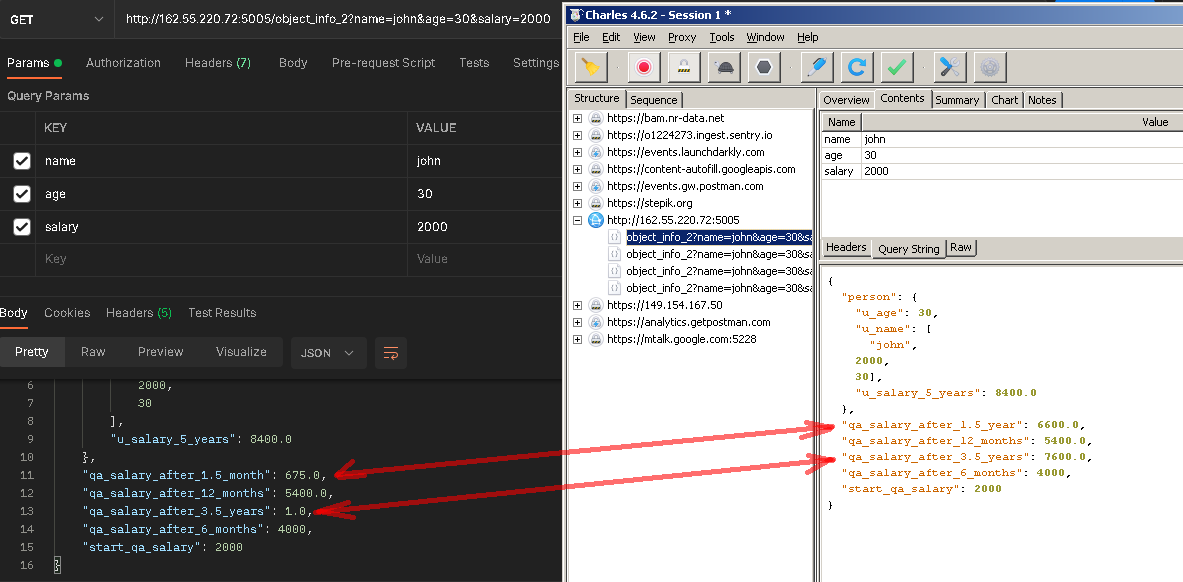Click the repeat request blue arrow icon
Viewport: 1183px width, 582px height.
pos(856,67)
